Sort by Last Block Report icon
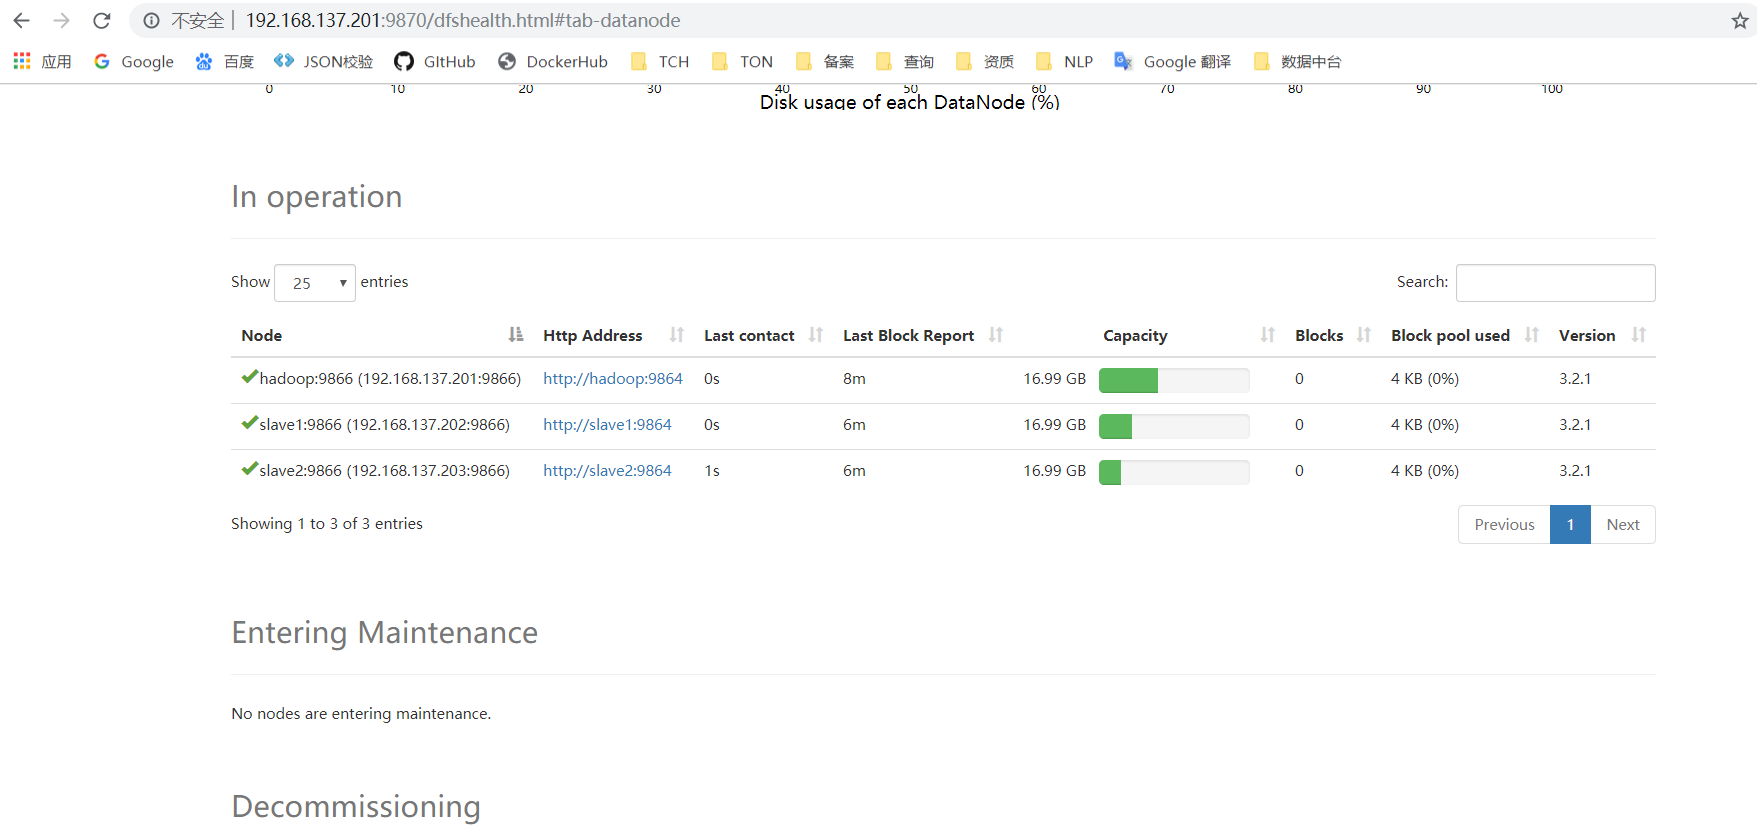1757x837 pixels. click(x=996, y=335)
